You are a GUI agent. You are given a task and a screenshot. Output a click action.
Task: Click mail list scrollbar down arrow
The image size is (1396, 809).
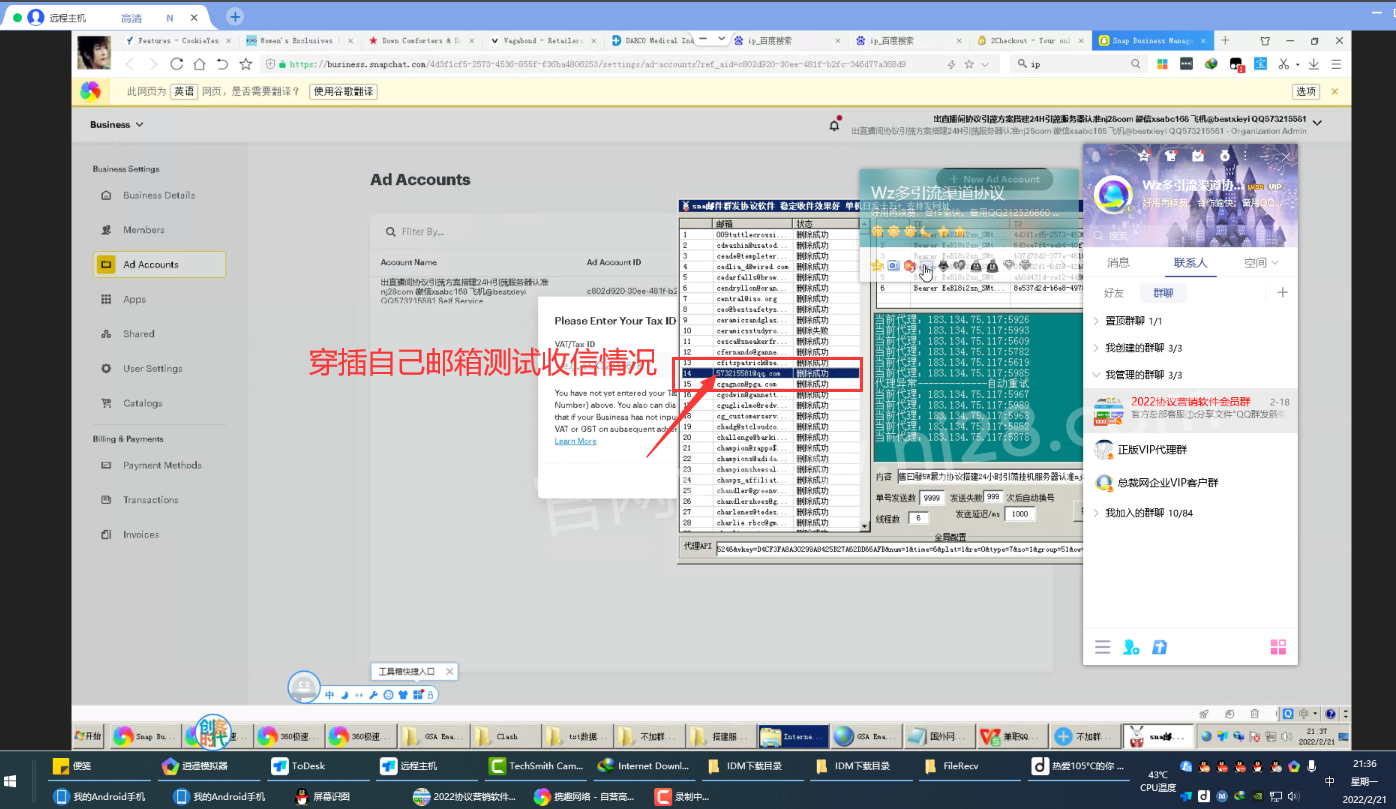(865, 526)
